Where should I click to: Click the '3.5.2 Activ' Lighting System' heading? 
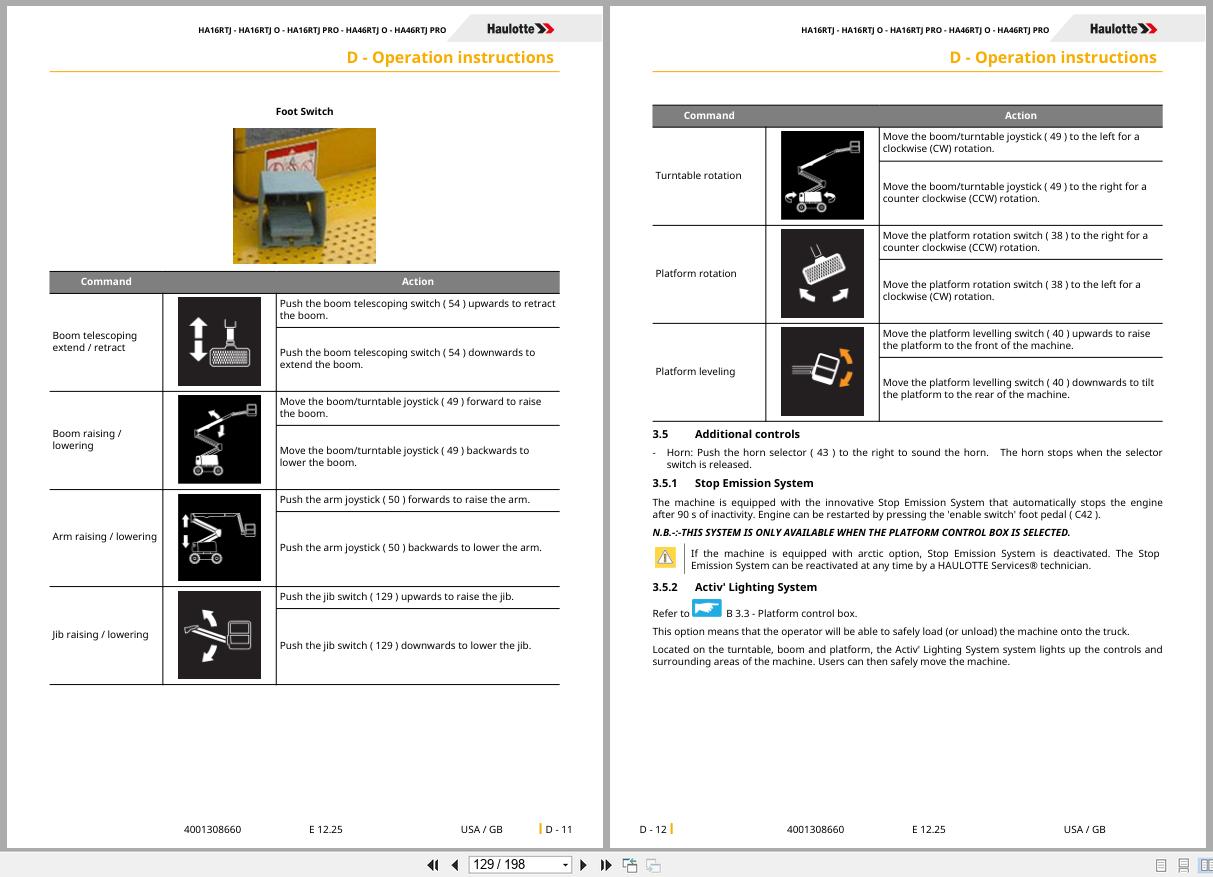(735, 587)
